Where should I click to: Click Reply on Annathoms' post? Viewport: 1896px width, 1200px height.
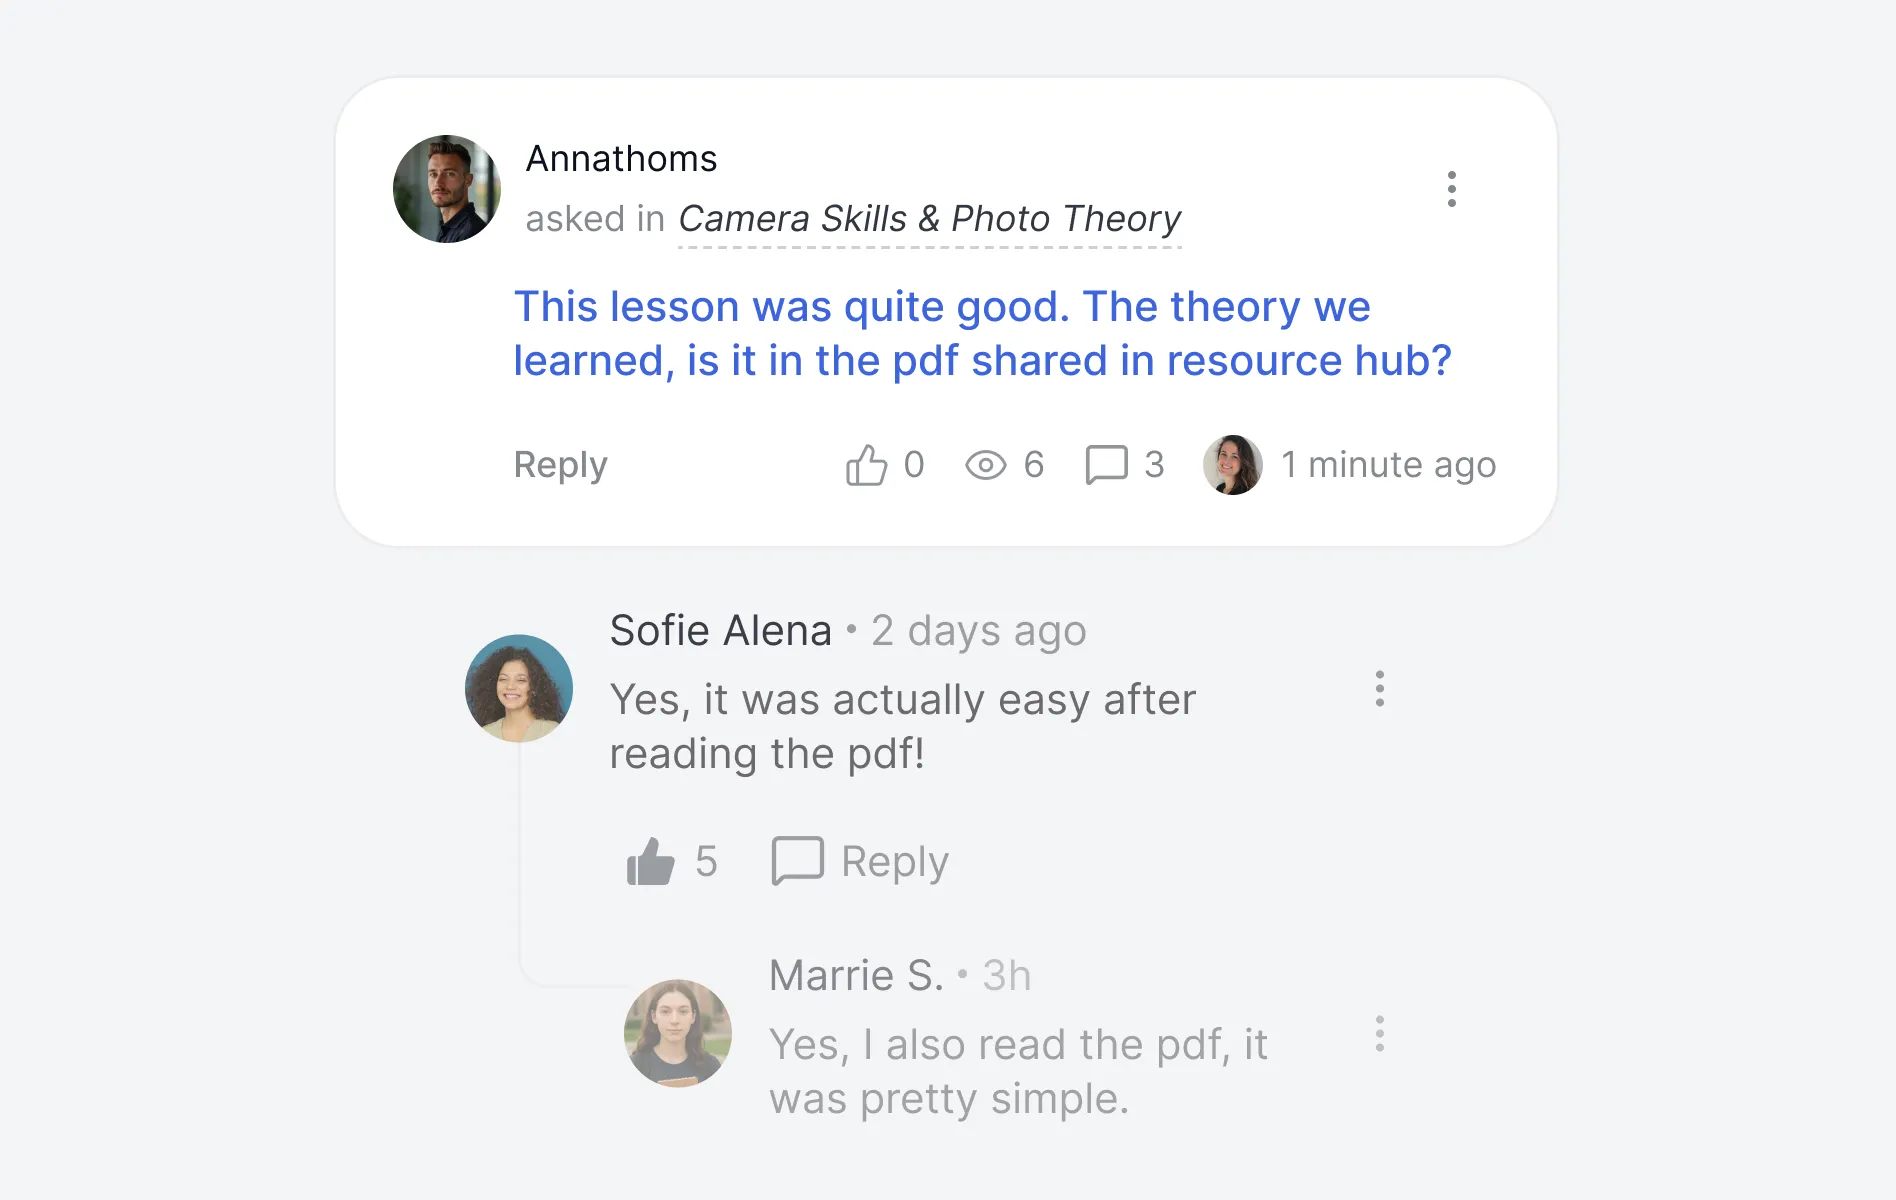point(560,465)
